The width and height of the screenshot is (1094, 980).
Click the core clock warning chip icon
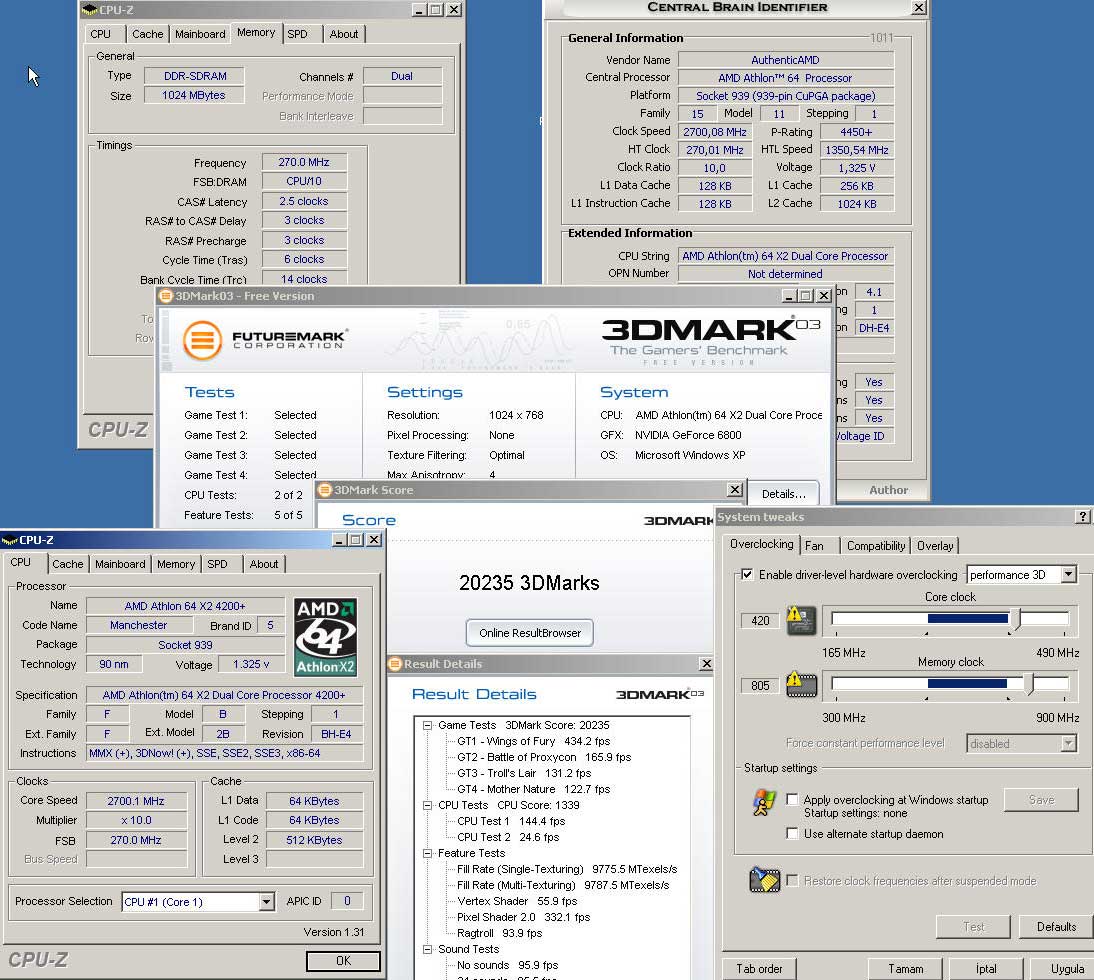pos(801,620)
